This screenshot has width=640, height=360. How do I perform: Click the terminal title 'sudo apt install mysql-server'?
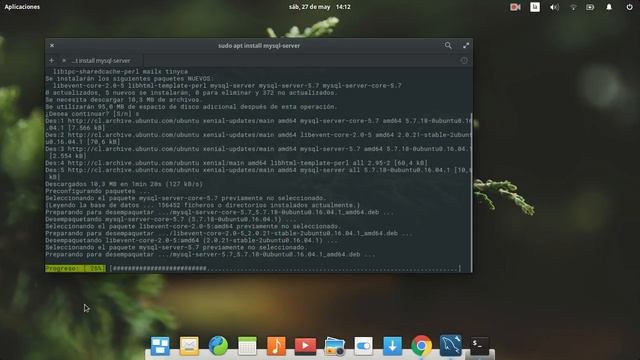pyautogui.click(x=259, y=46)
